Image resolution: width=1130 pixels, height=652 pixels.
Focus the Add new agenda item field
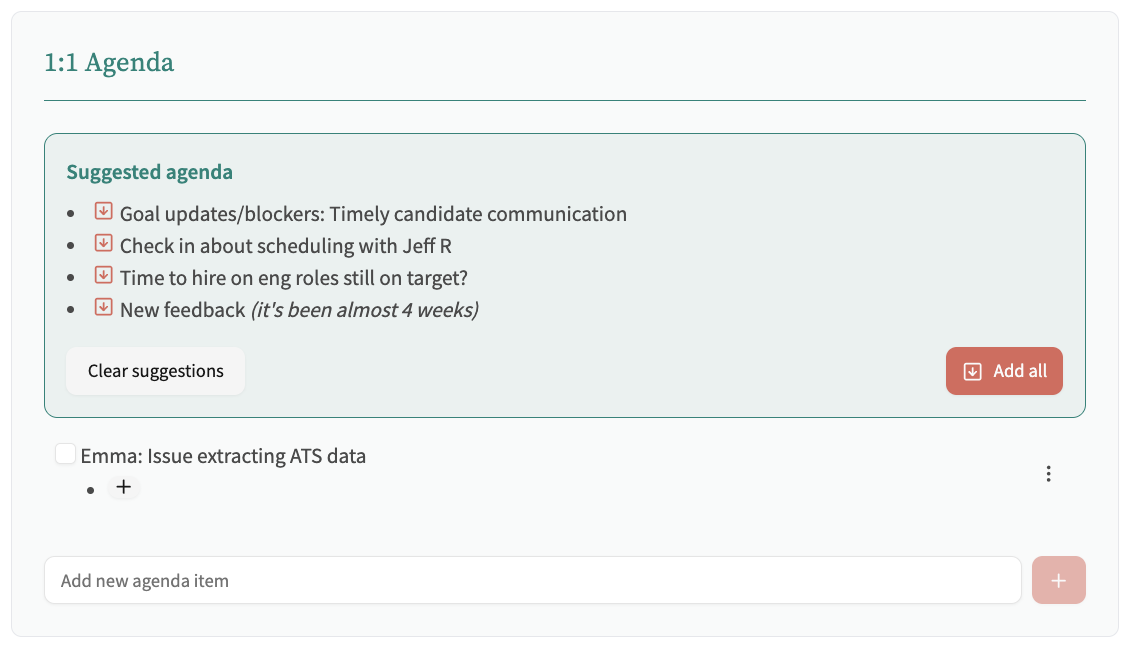tap(532, 580)
